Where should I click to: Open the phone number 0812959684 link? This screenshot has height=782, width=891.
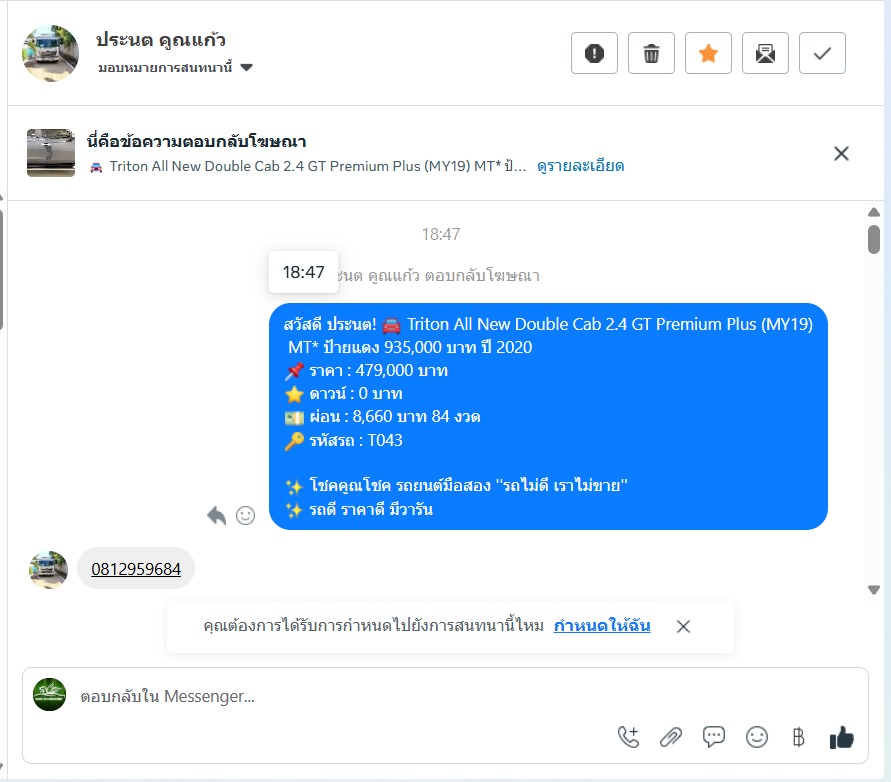point(136,569)
